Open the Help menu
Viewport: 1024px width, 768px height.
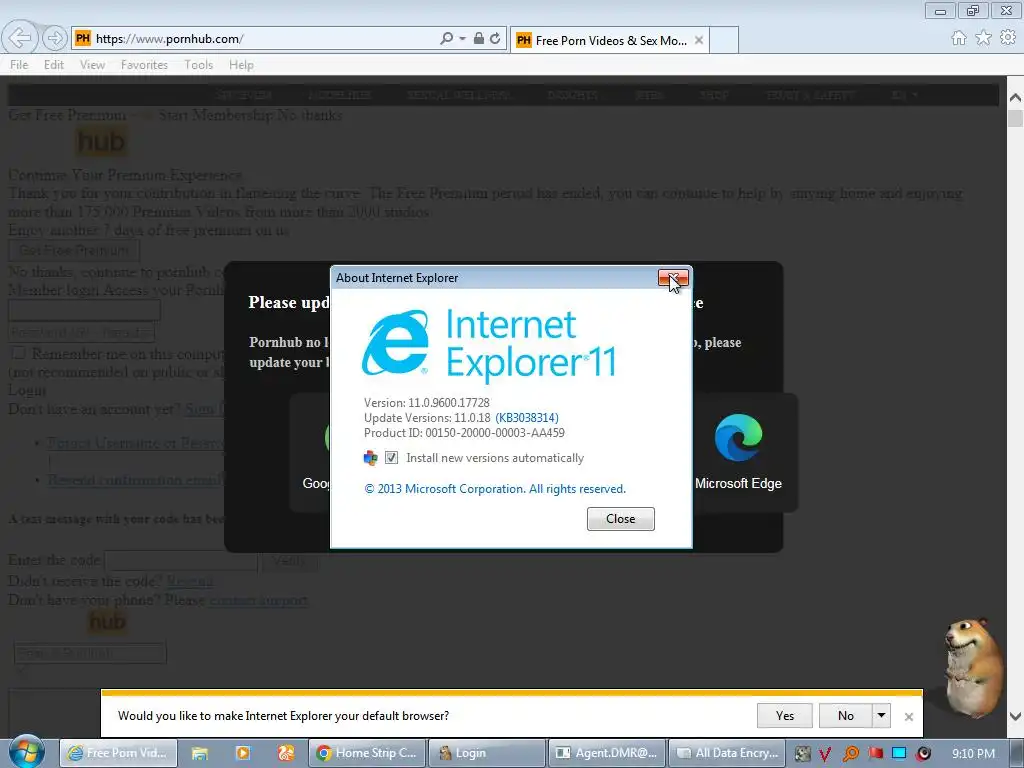point(241,65)
